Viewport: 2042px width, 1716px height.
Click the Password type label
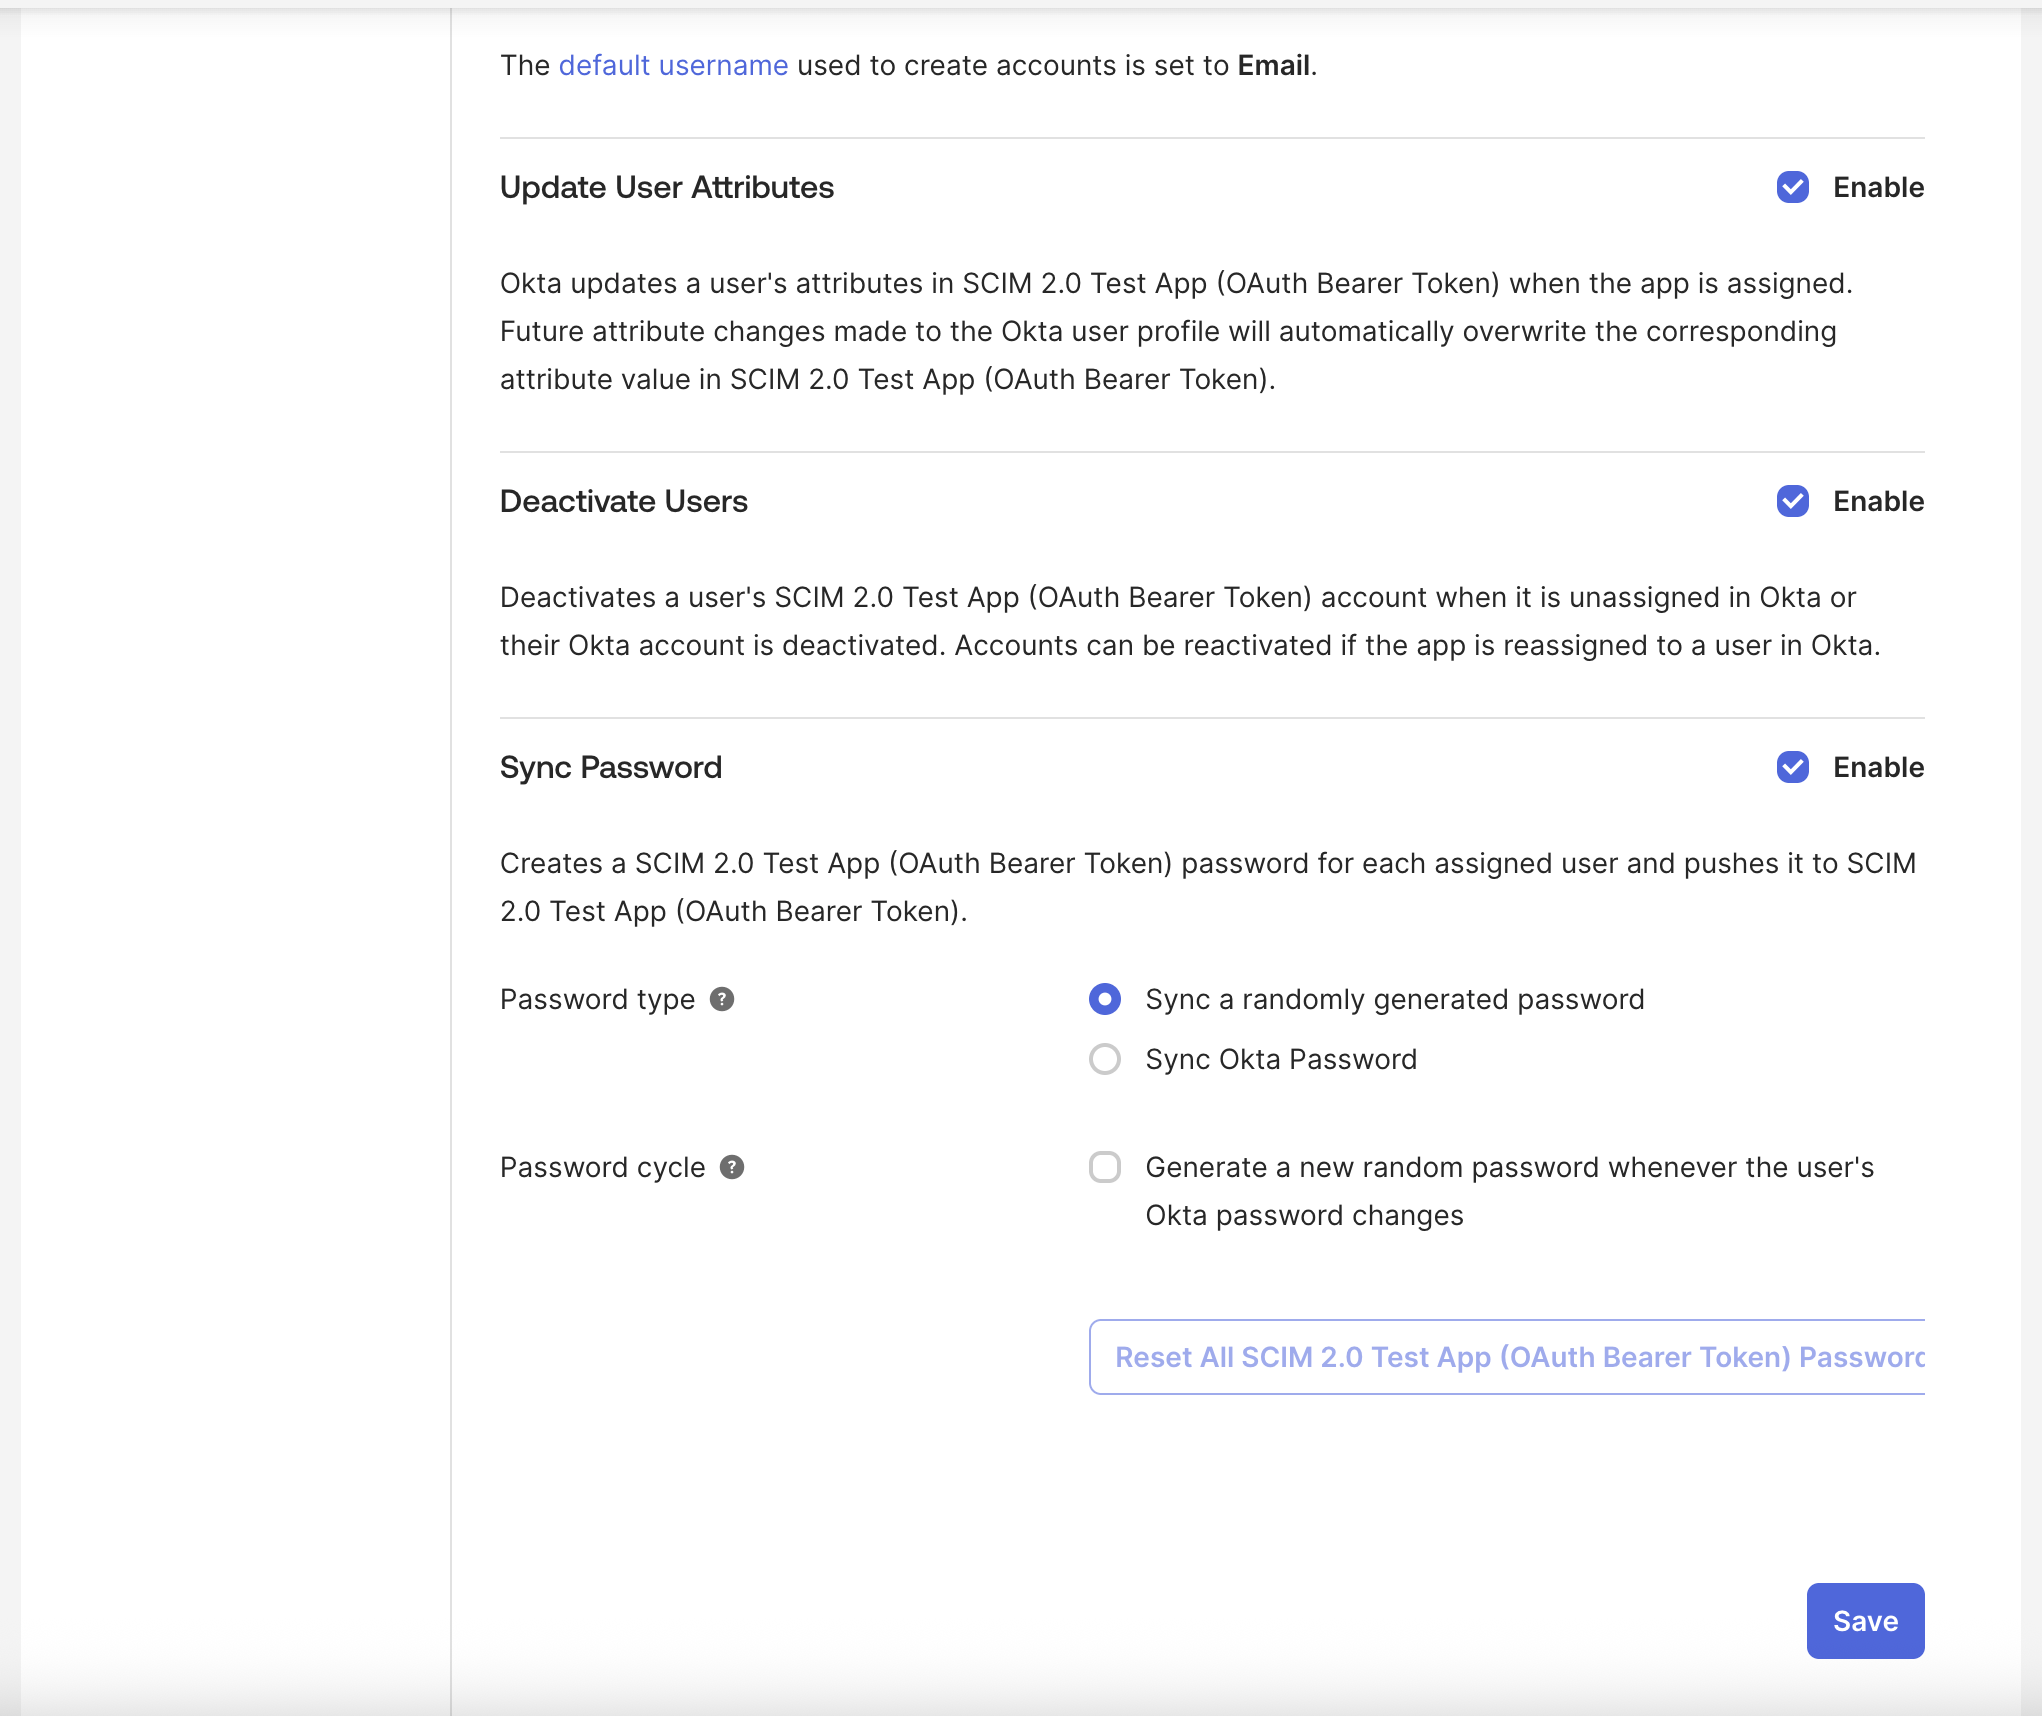click(x=596, y=999)
